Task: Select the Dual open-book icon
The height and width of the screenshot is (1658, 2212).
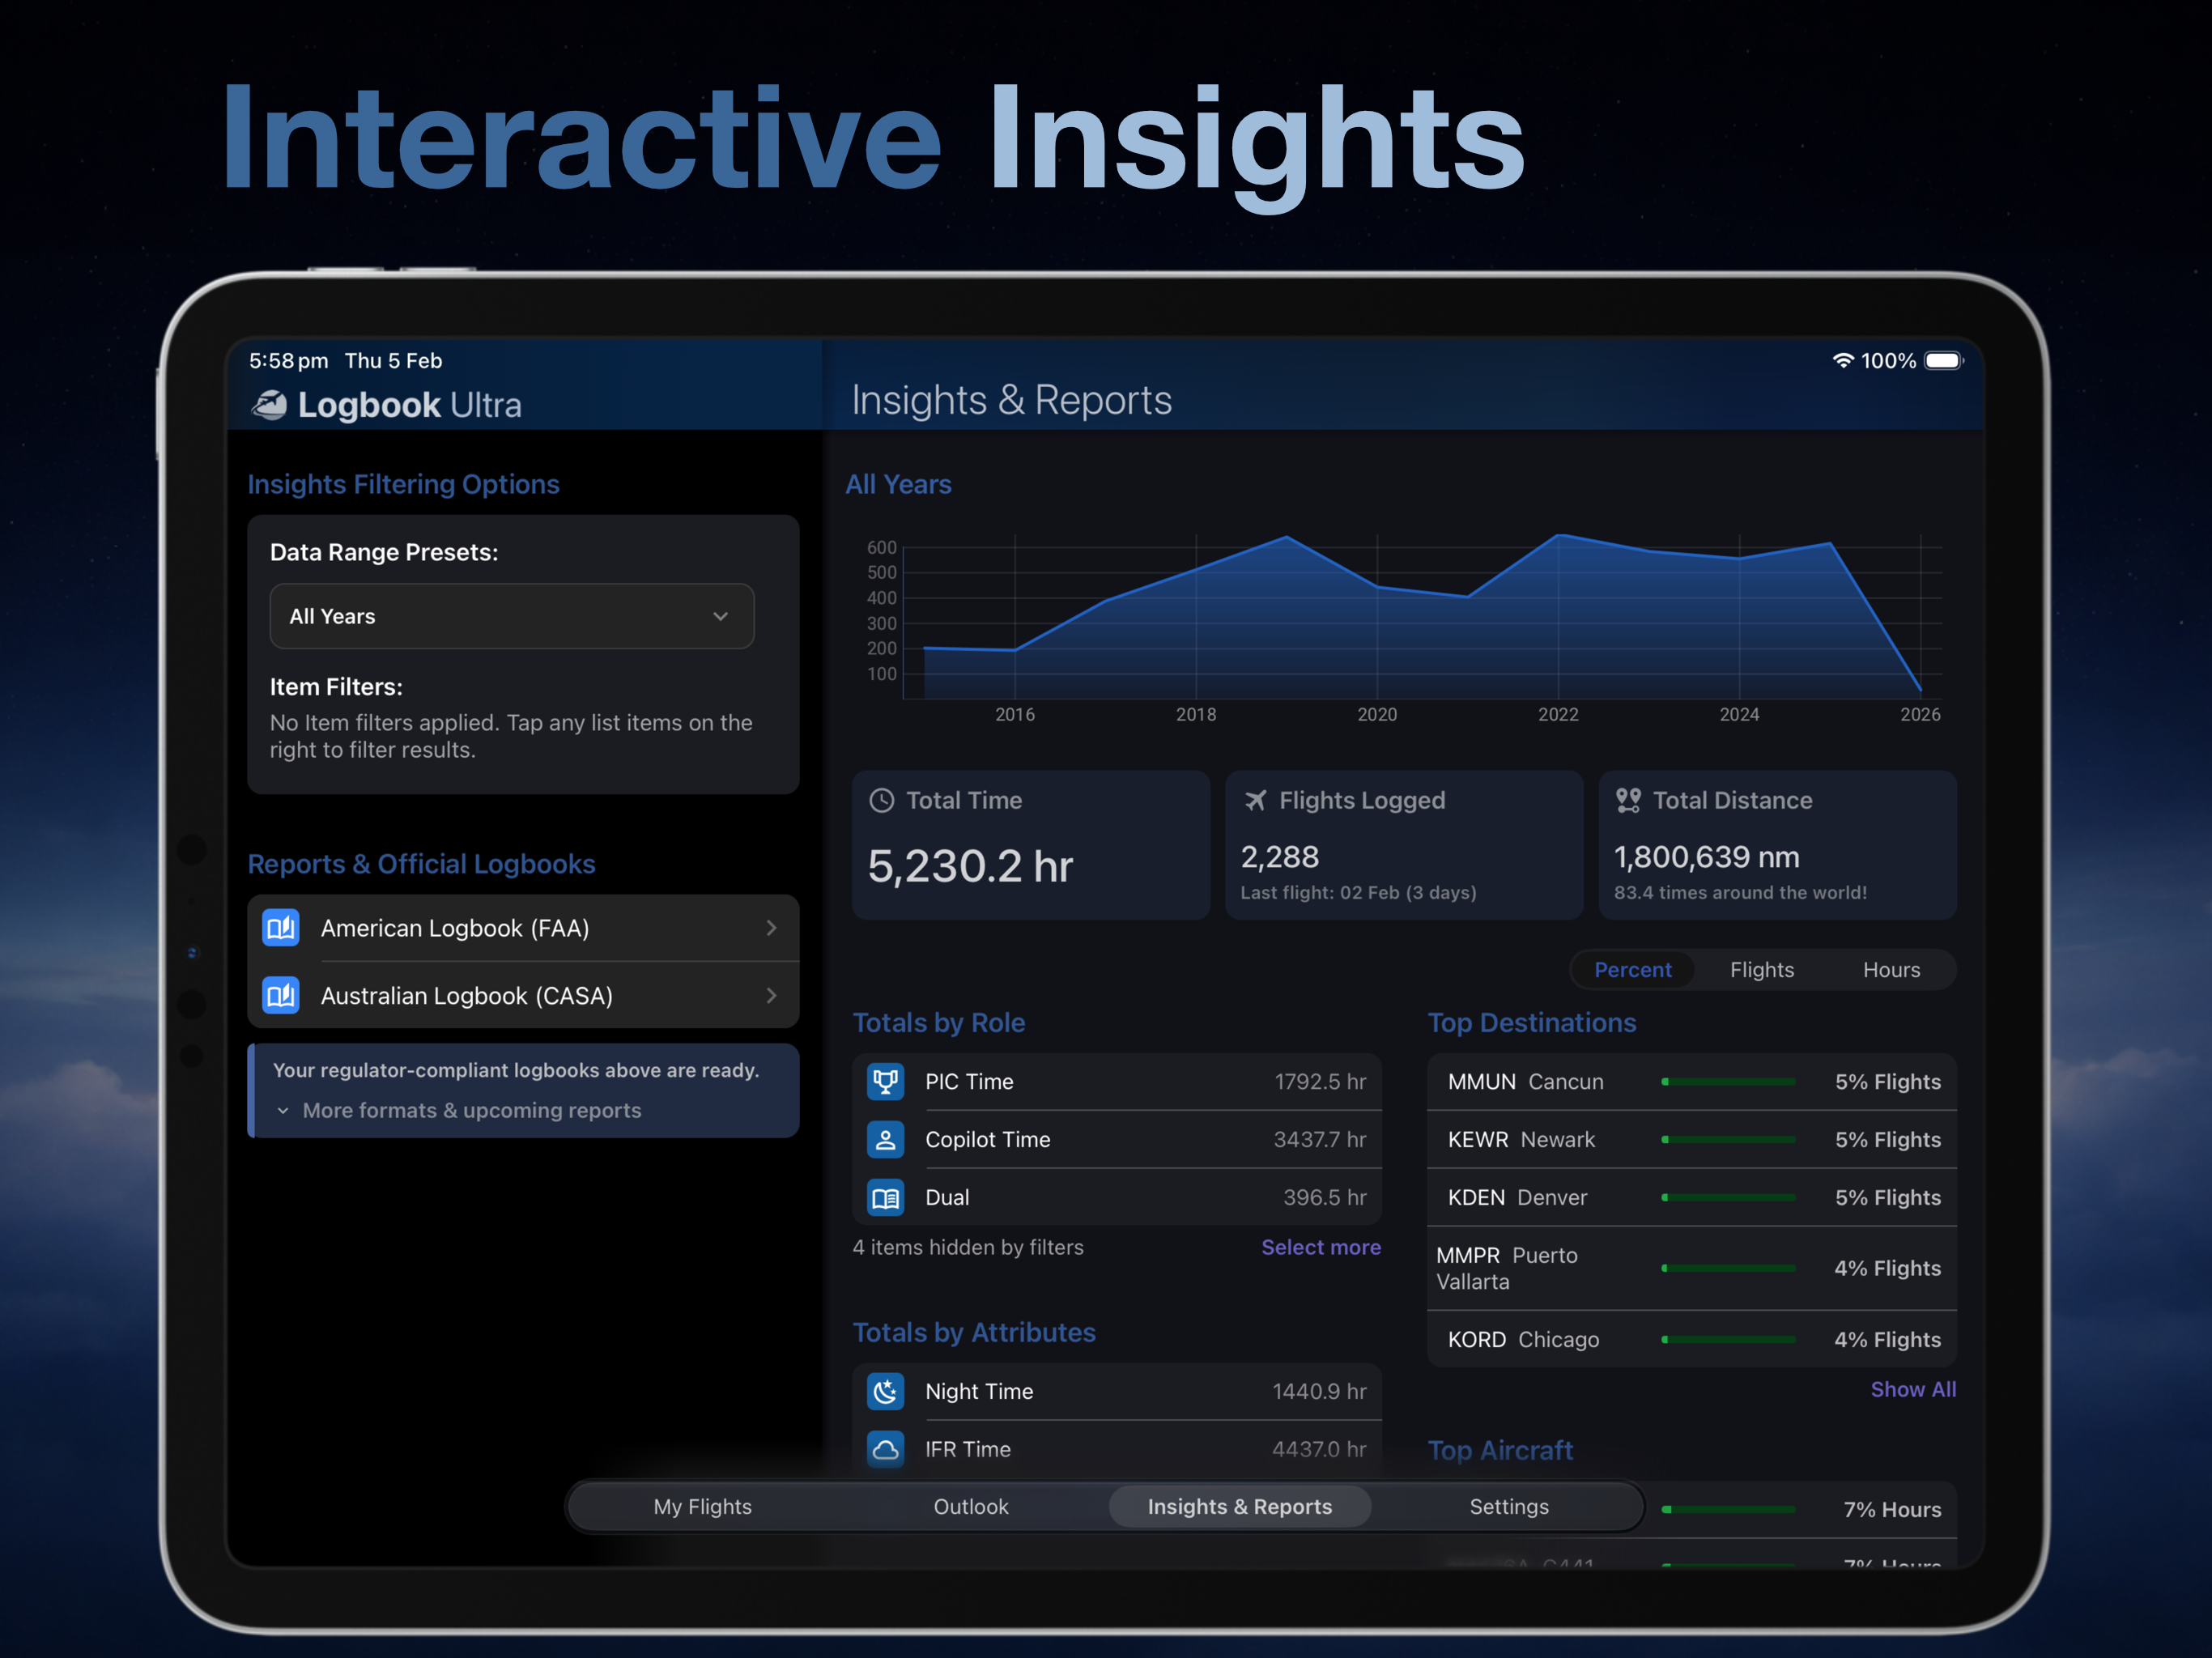Action: [885, 1198]
